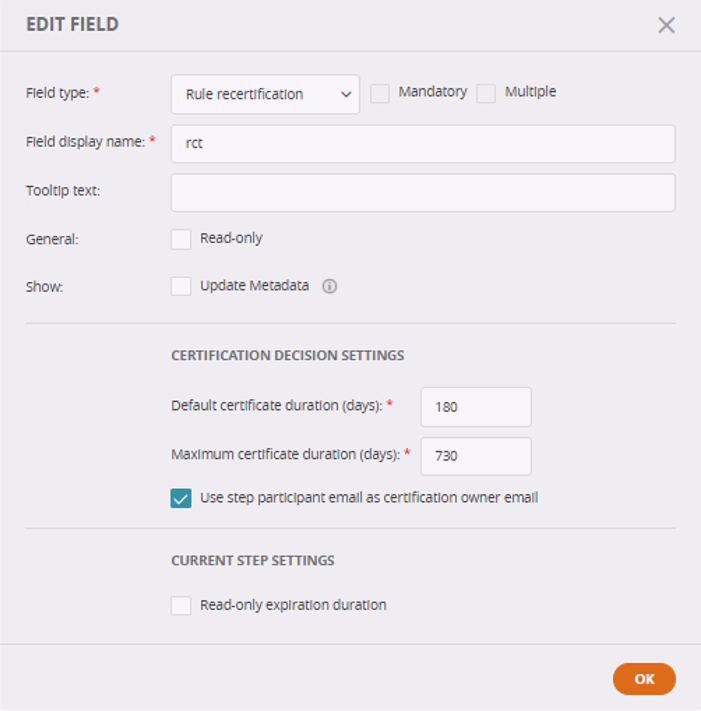Toggle Read-only expiration duration checkbox
Image resolution: width=701 pixels, height=711 pixels.
181,606
